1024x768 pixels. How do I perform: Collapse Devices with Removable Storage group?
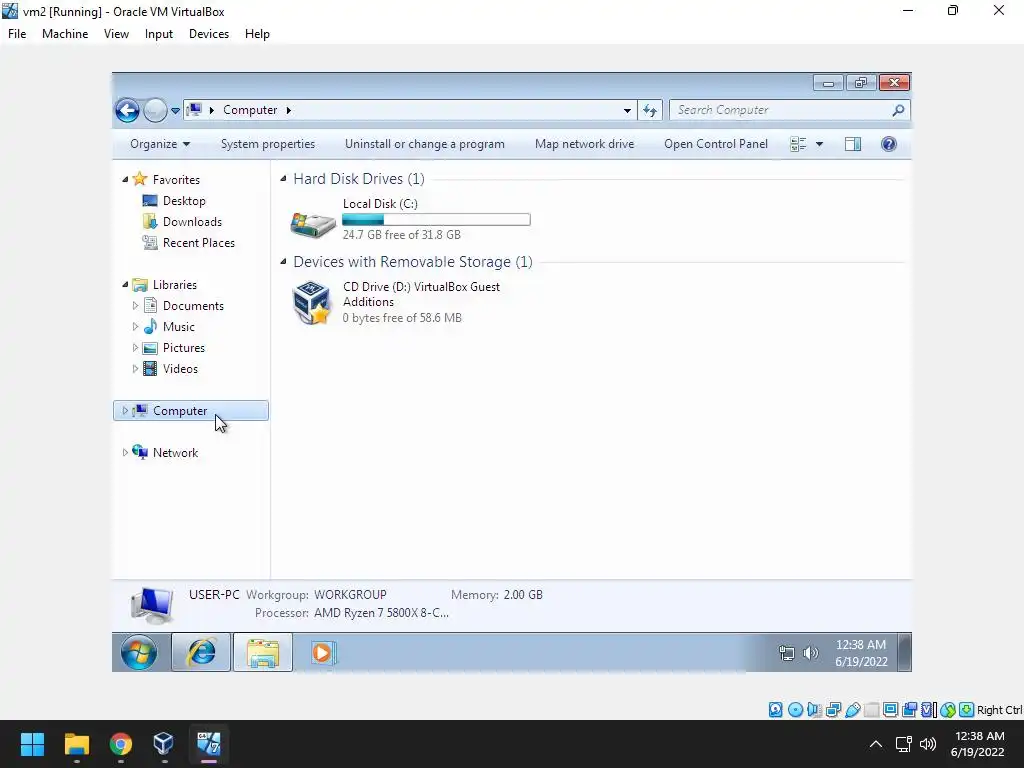pyautogui.click(x=283, y=262)
